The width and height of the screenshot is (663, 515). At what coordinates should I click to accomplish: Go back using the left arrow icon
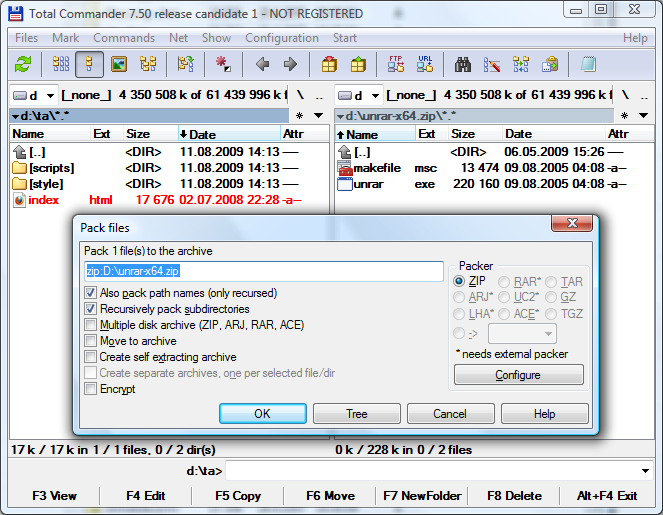262,65
